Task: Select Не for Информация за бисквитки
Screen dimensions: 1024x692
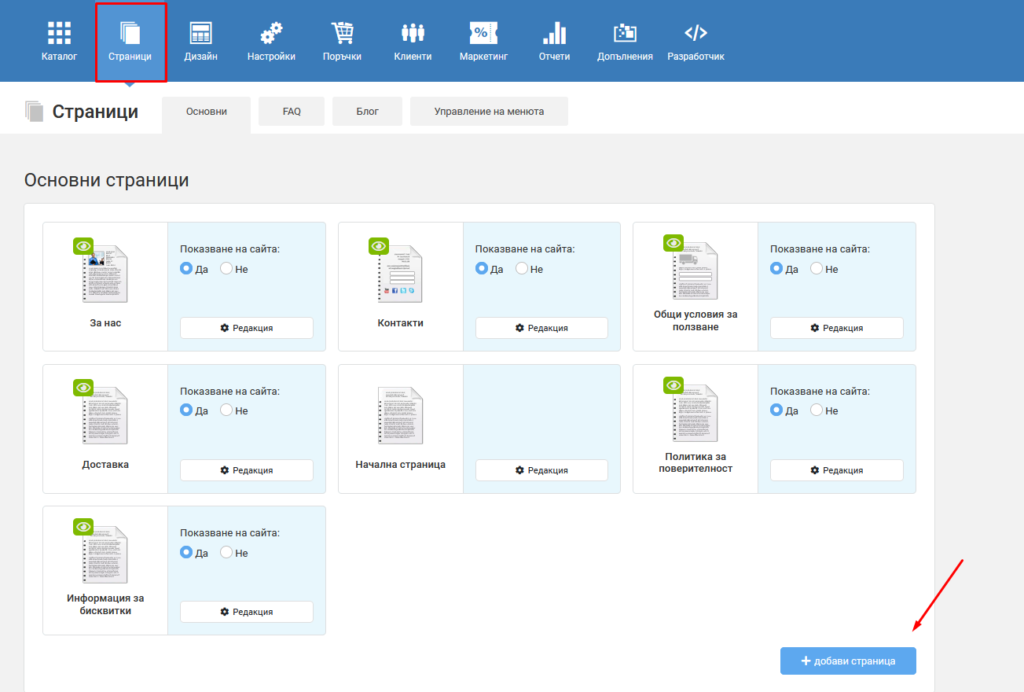Action: (x=226, y=552)
